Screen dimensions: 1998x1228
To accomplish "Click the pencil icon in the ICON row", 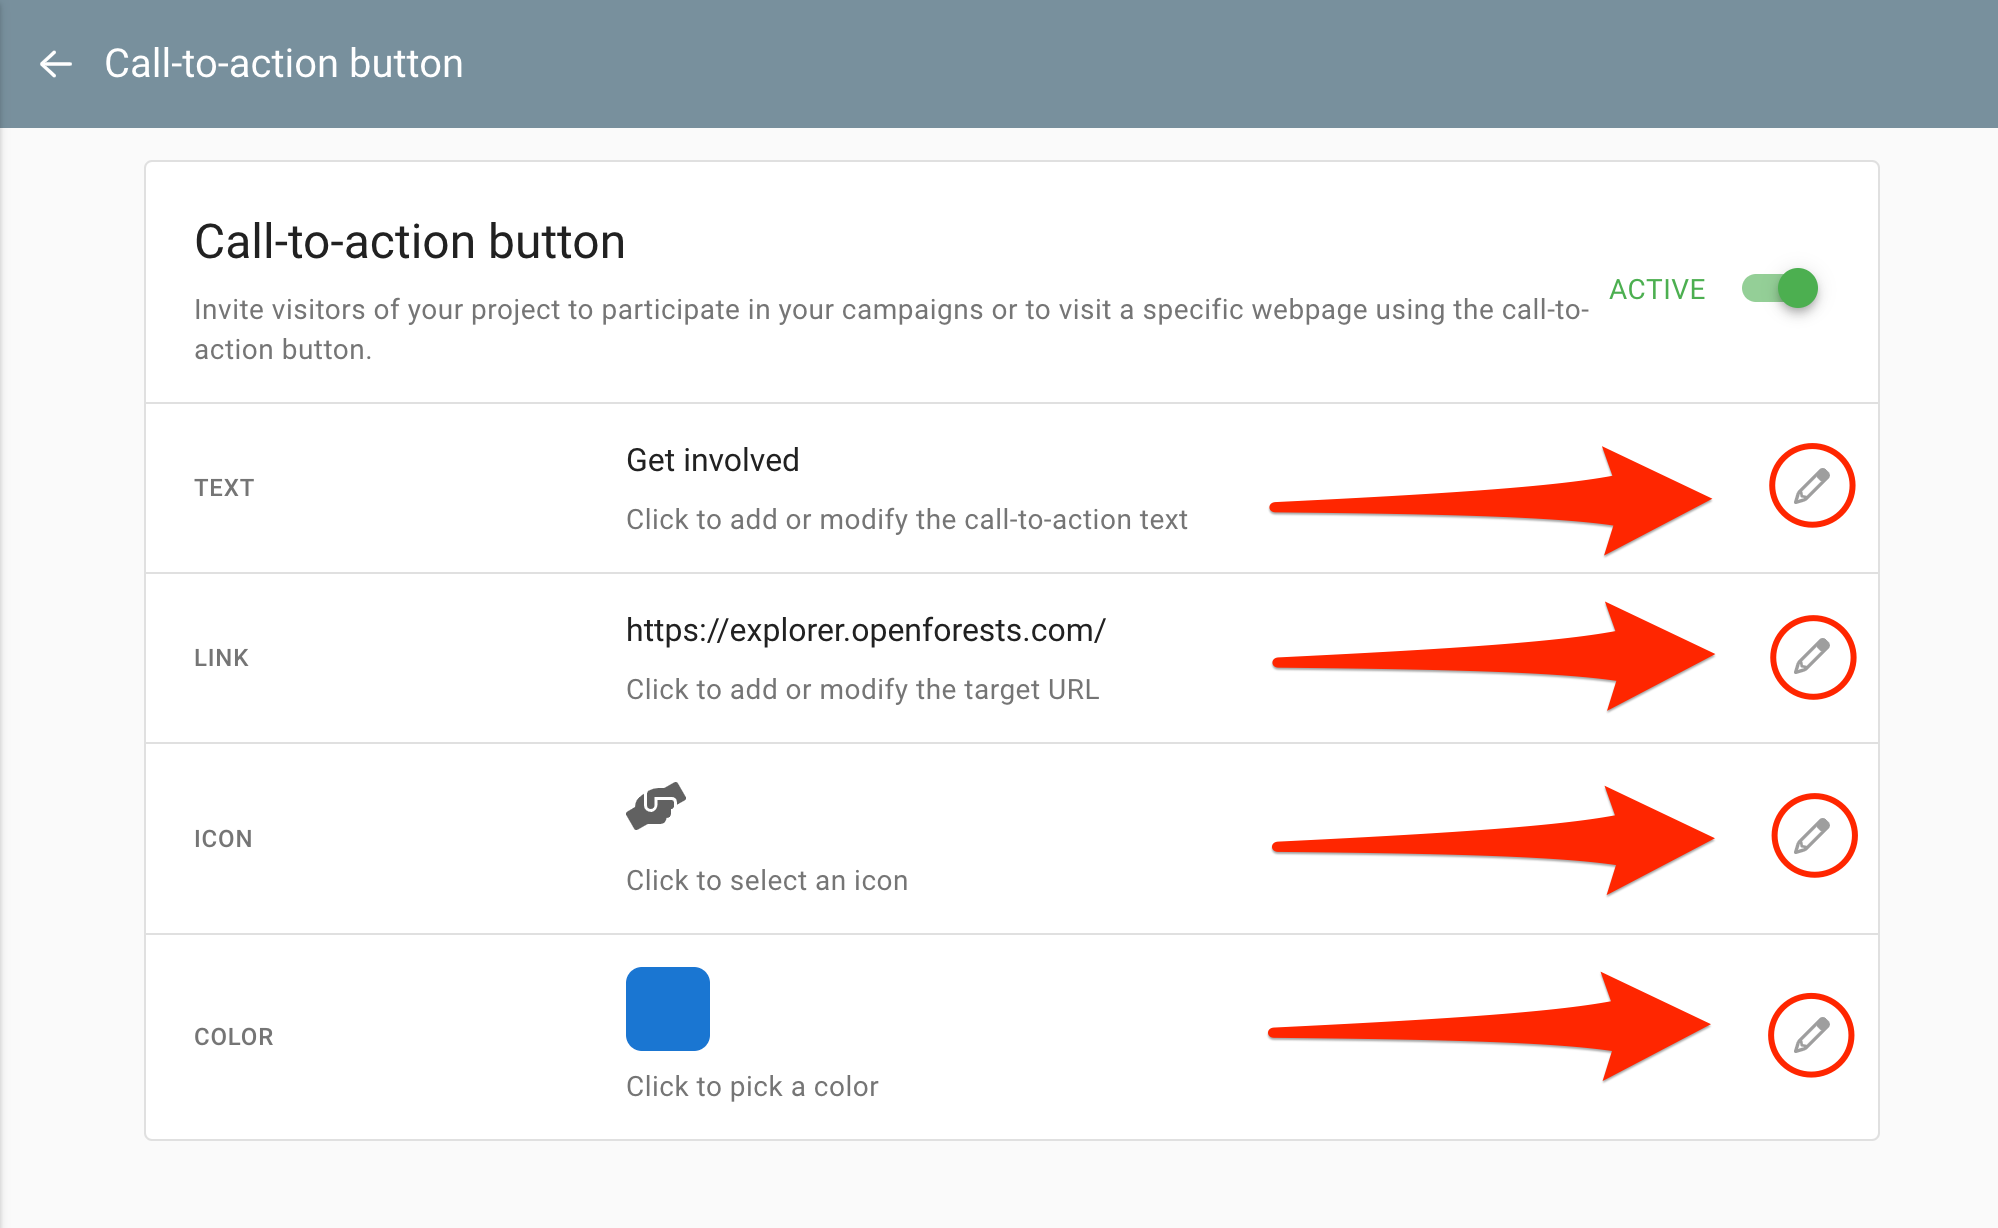I will (1813, 836).
